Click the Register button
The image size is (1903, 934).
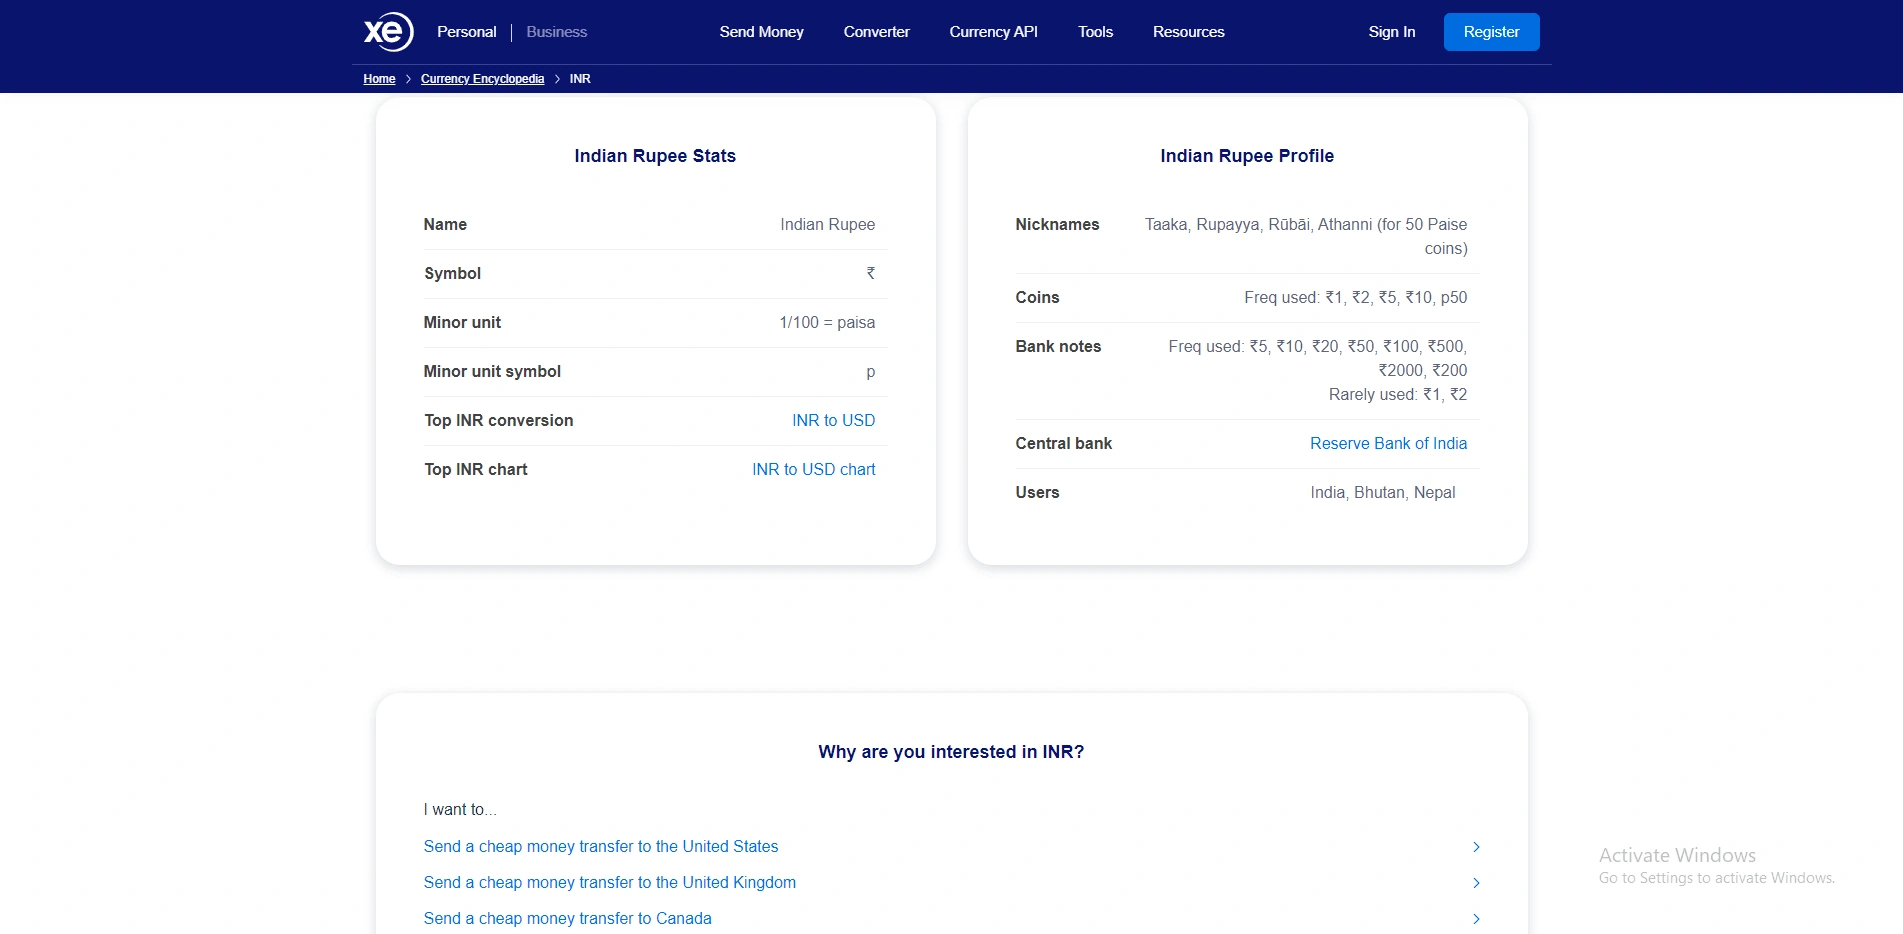pos(1491,32)
